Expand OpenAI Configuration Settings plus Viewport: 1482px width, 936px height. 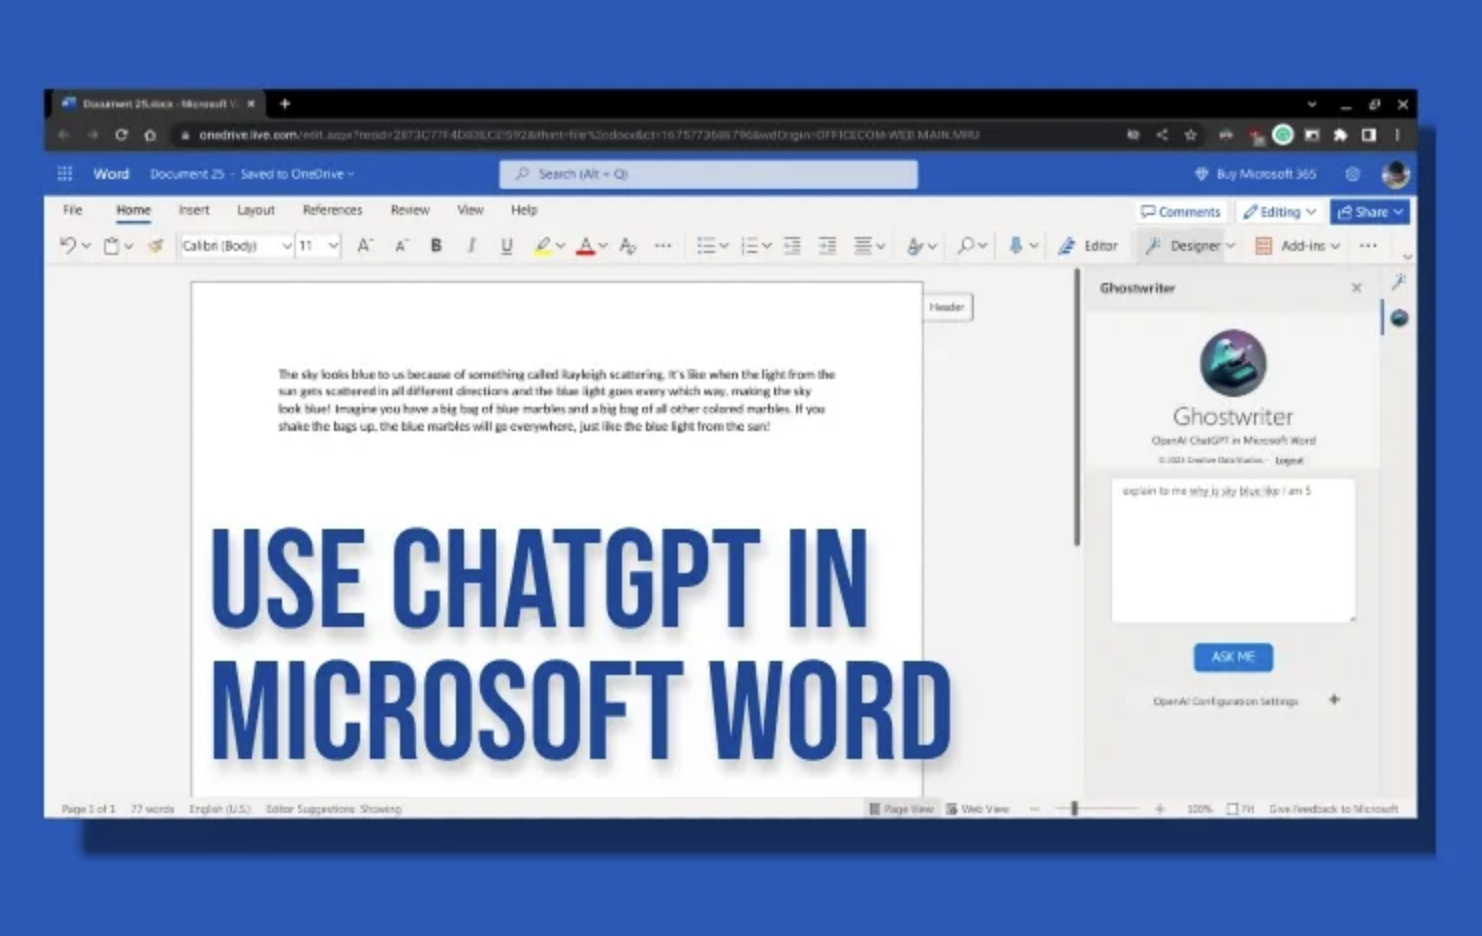coord(1334,700)
